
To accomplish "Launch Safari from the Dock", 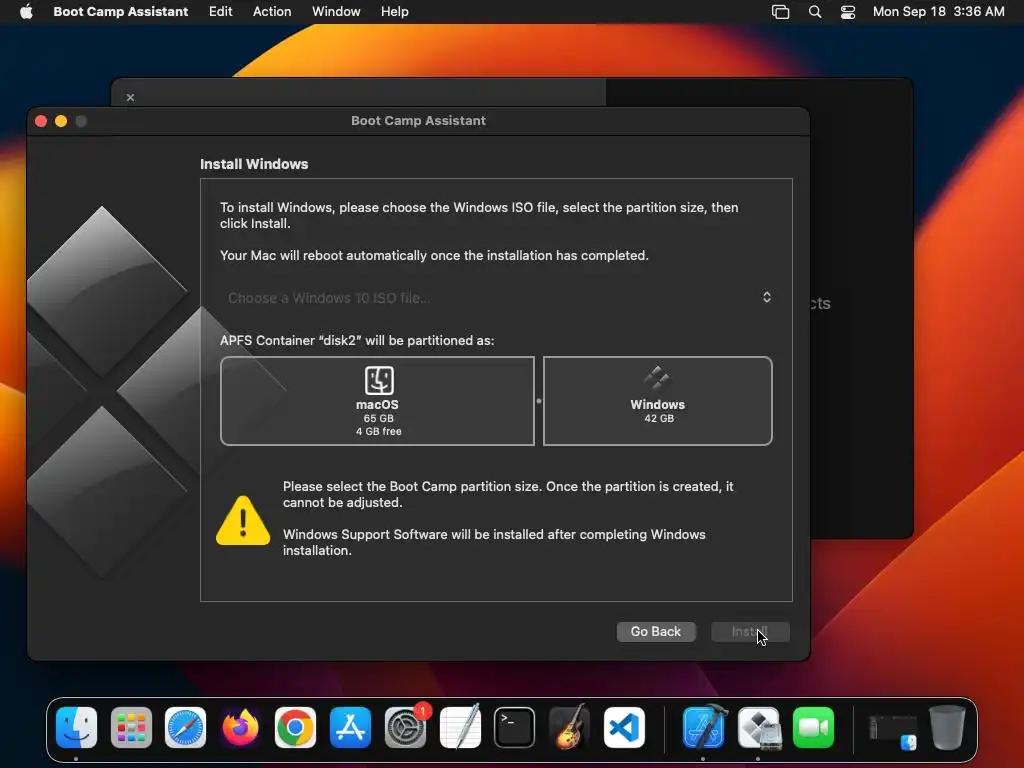I will coord(185,728).
